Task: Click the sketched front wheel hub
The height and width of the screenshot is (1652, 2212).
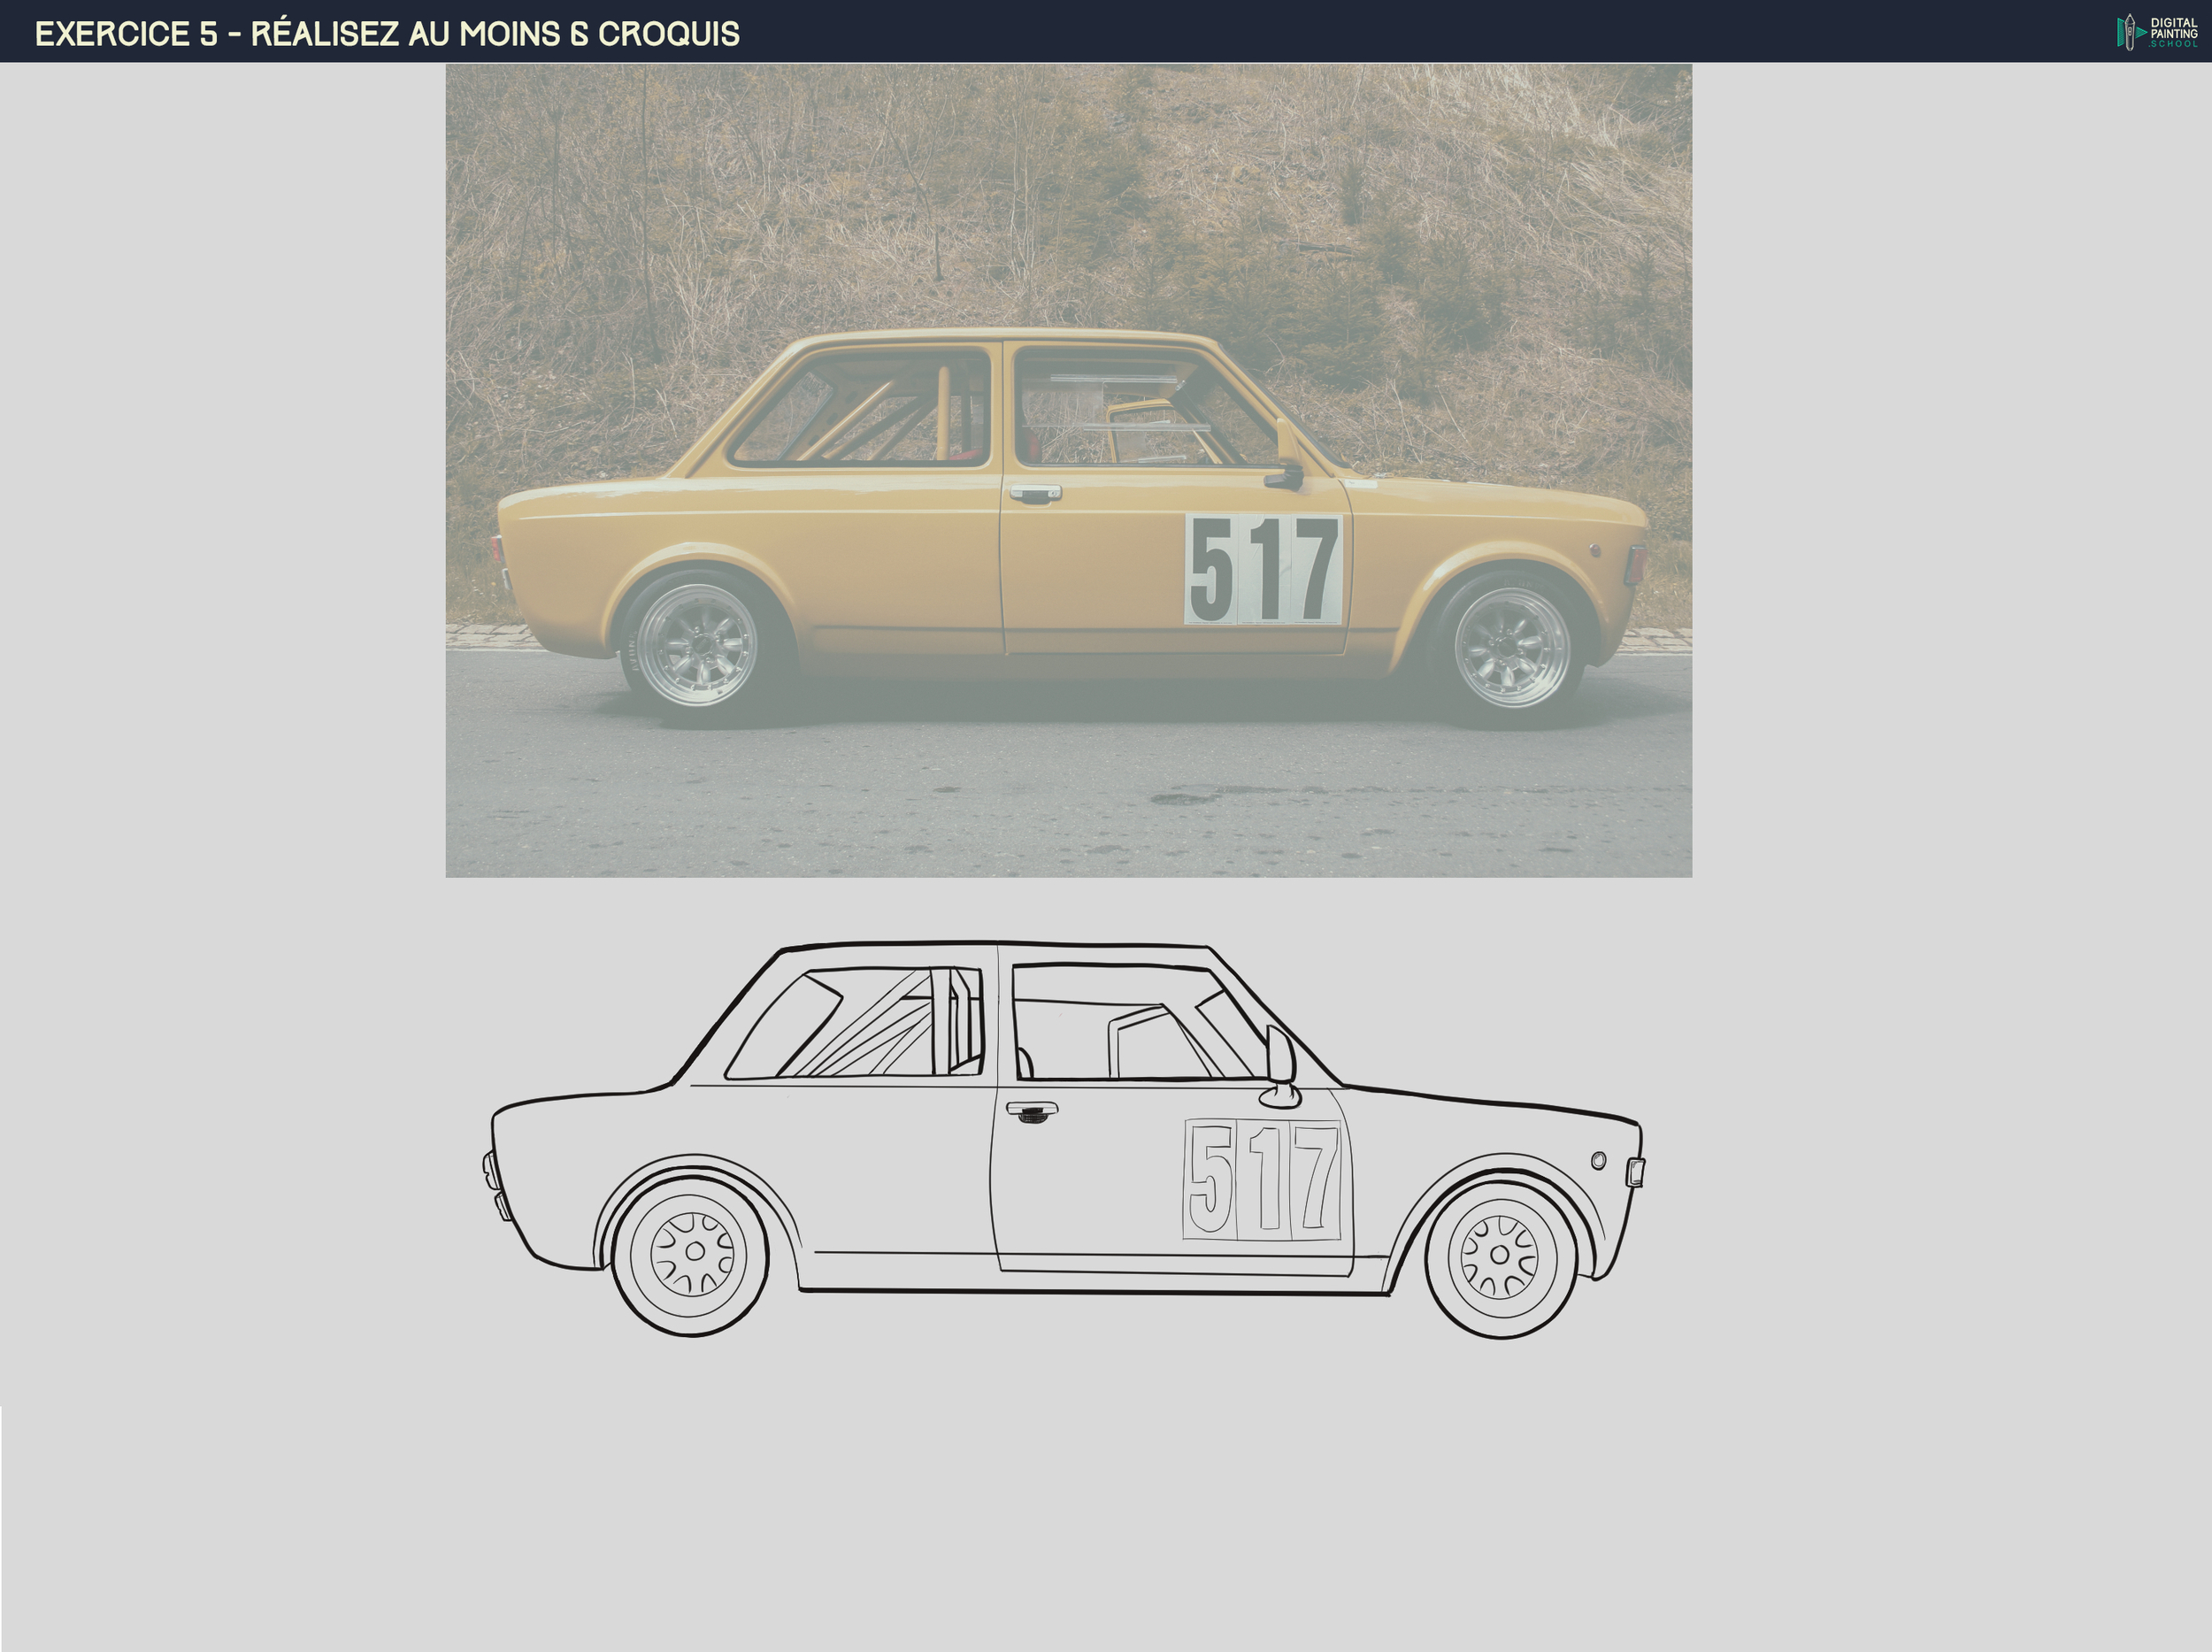Action: point(1499,1255)
